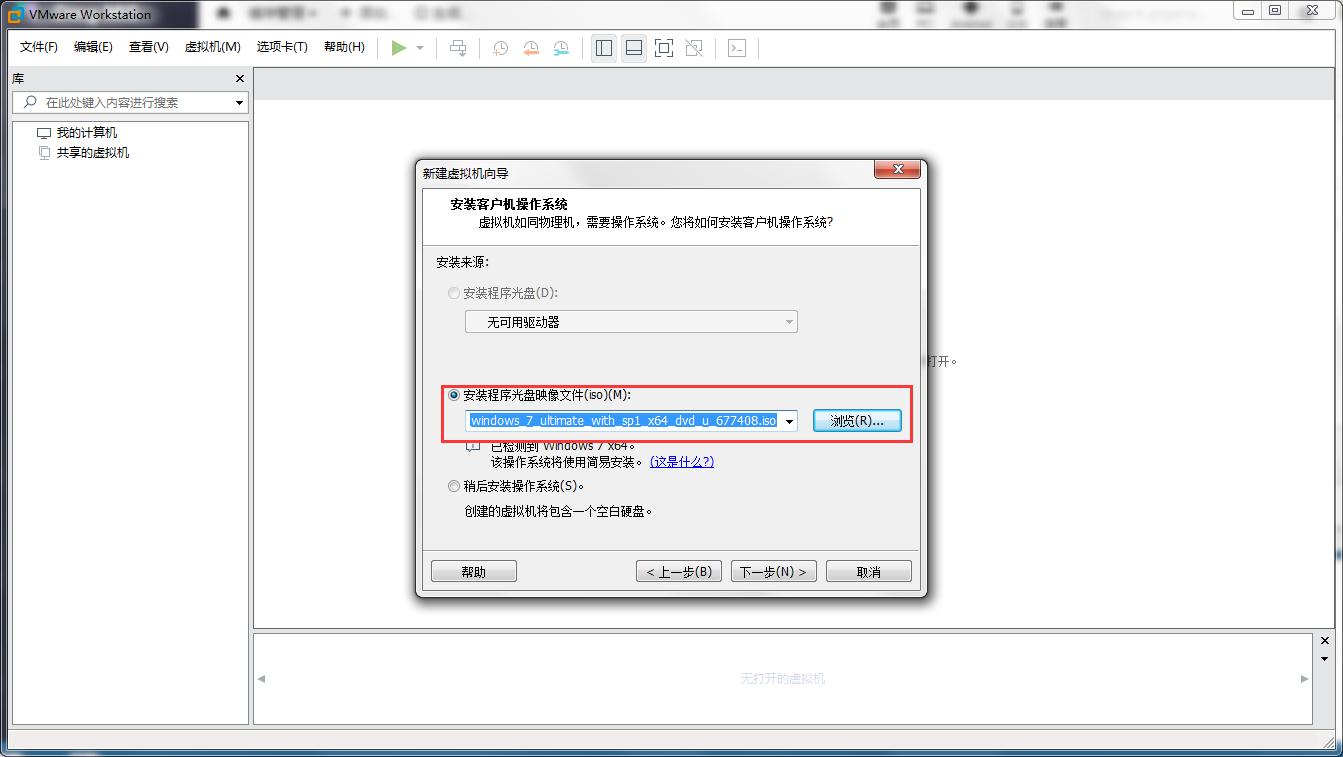This screenshot has height=757, width=1343.
Task: Toggle the library sidebar view icon
Action: pos(603,48)
